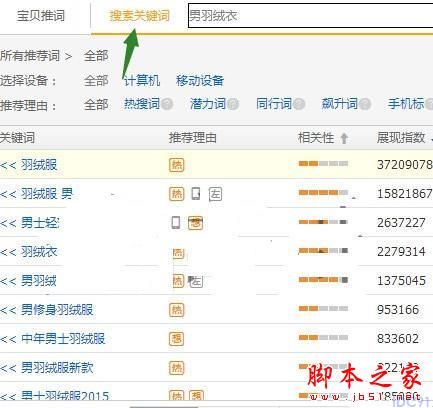Filter by 手机标
This screenshot has height=408, width=433.
406,104
